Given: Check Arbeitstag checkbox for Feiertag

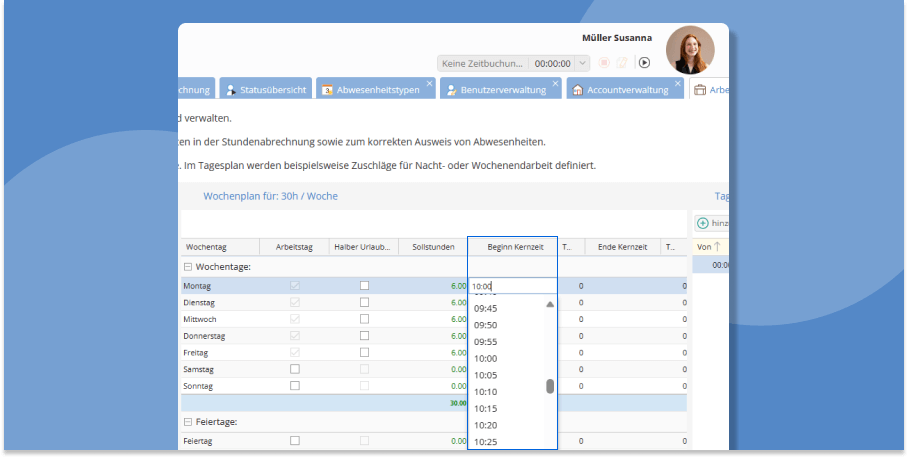Looking at the screenshot, I should click(x=294, y=440).
